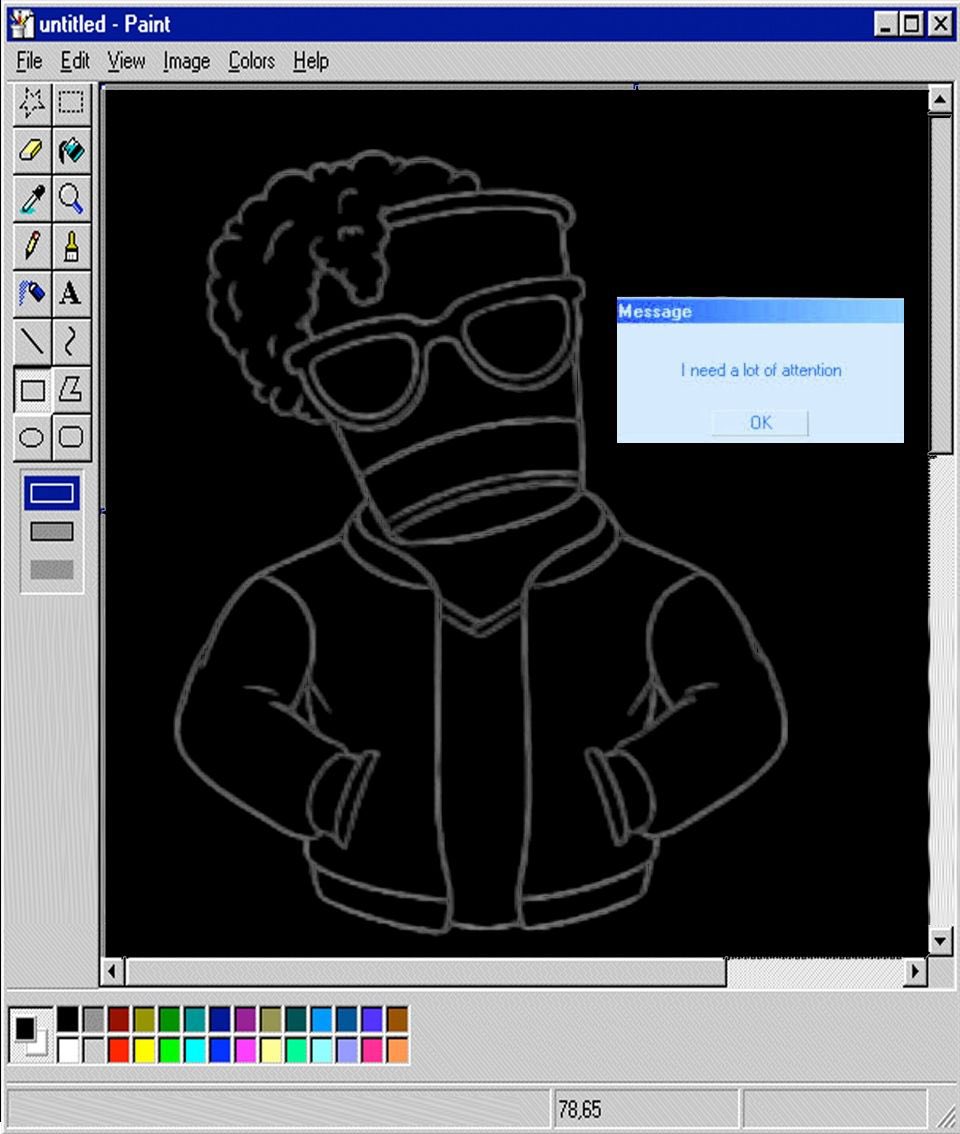Image resolution: width=960 pixels, height=1134 pixels.
Task: Choose the Eraser tool
Action: click(32, 150)
